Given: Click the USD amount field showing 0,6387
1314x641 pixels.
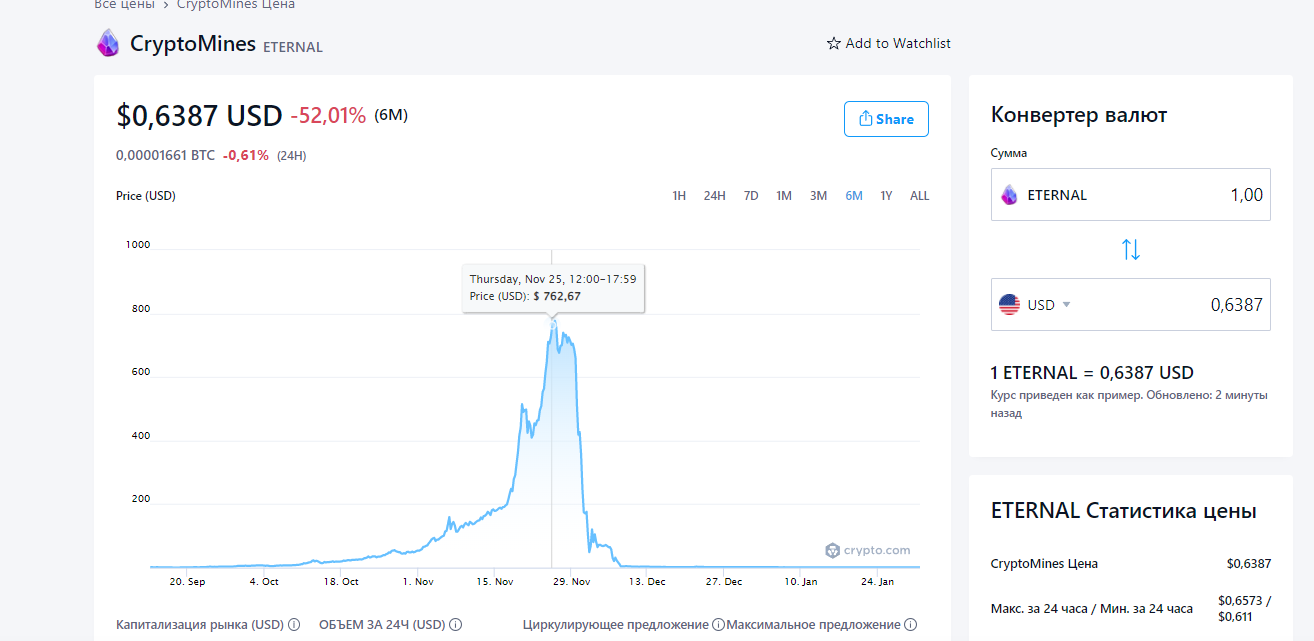Looking at the screenshot, I should [x=1131, y=305].
